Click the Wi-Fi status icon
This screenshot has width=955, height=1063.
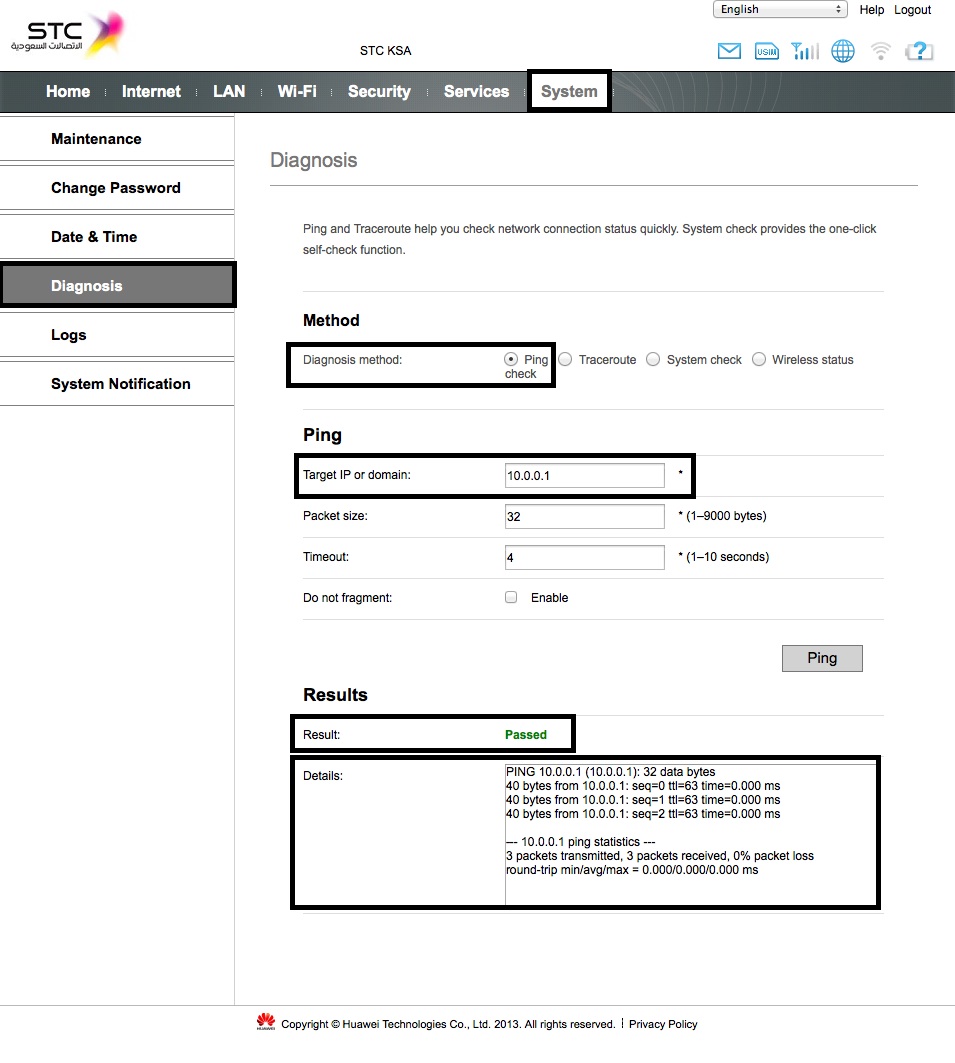point(880,51)
